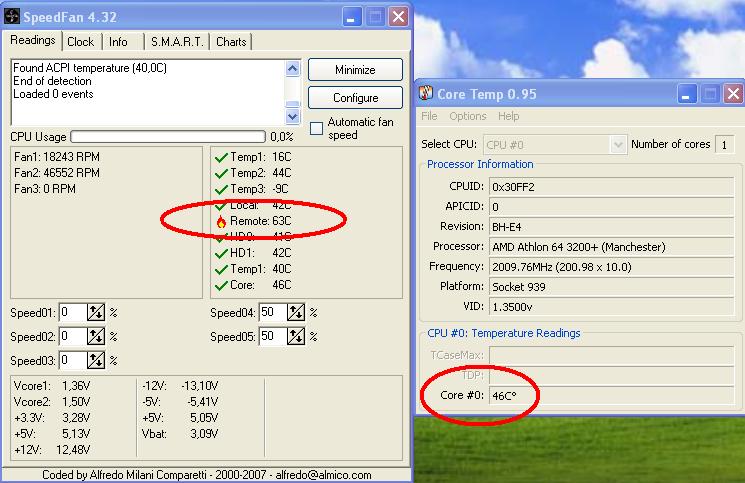Image resolution: width=745 pixels, height=483 pixels.
Task: Open the Options menu in Core Temp
Action: tap(468, 116)
